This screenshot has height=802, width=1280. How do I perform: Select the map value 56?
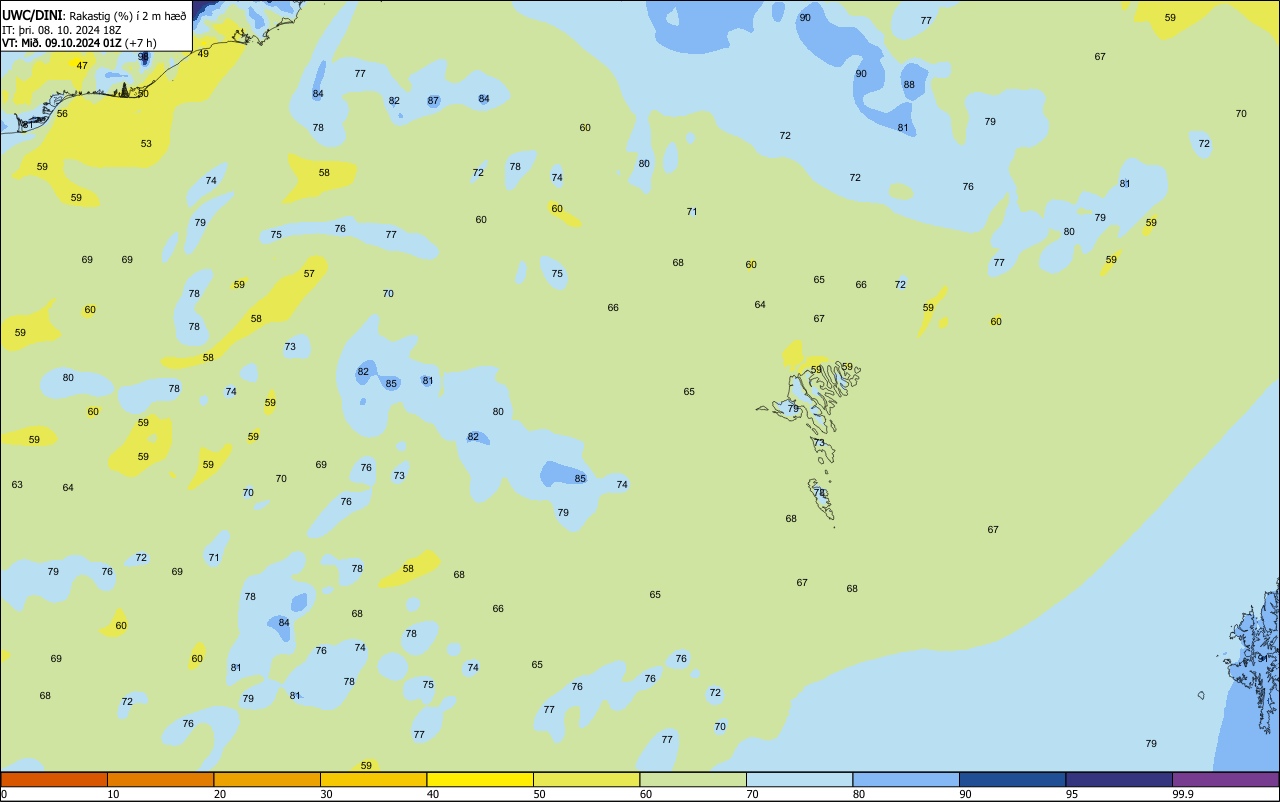(62, 114)
